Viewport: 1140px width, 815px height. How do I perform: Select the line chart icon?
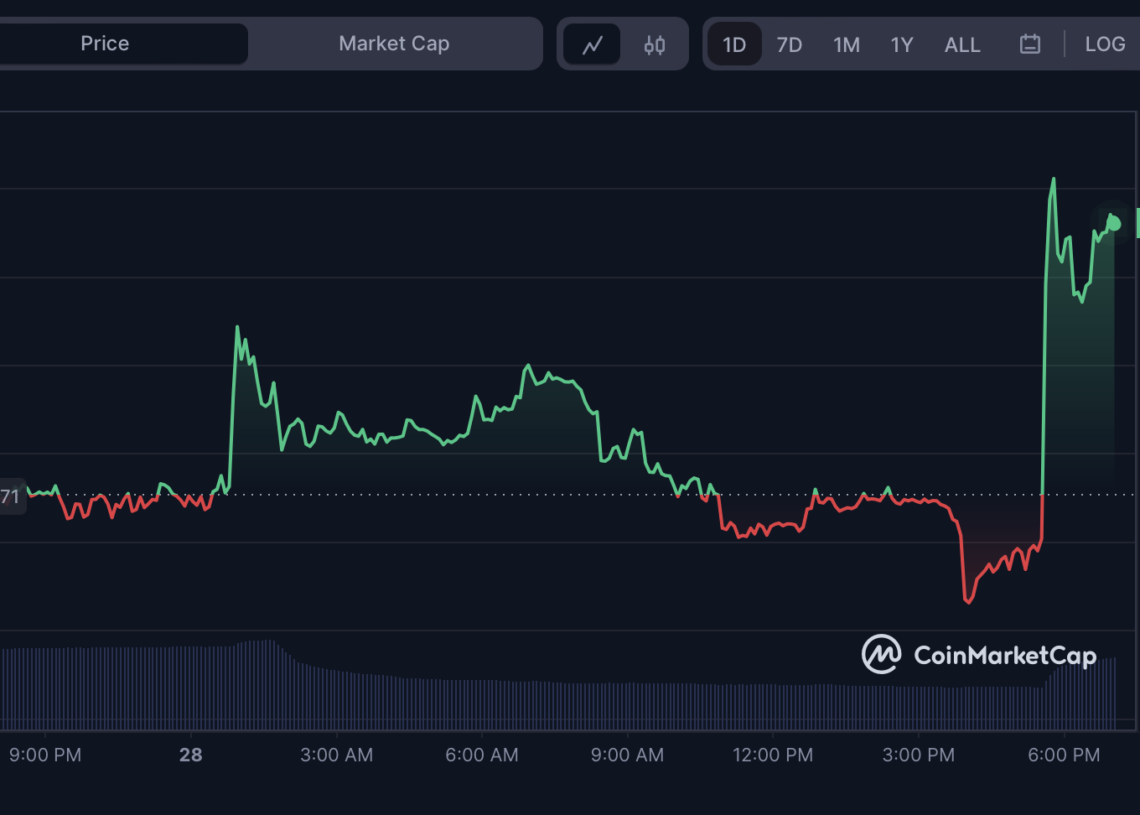coord(592,44)
